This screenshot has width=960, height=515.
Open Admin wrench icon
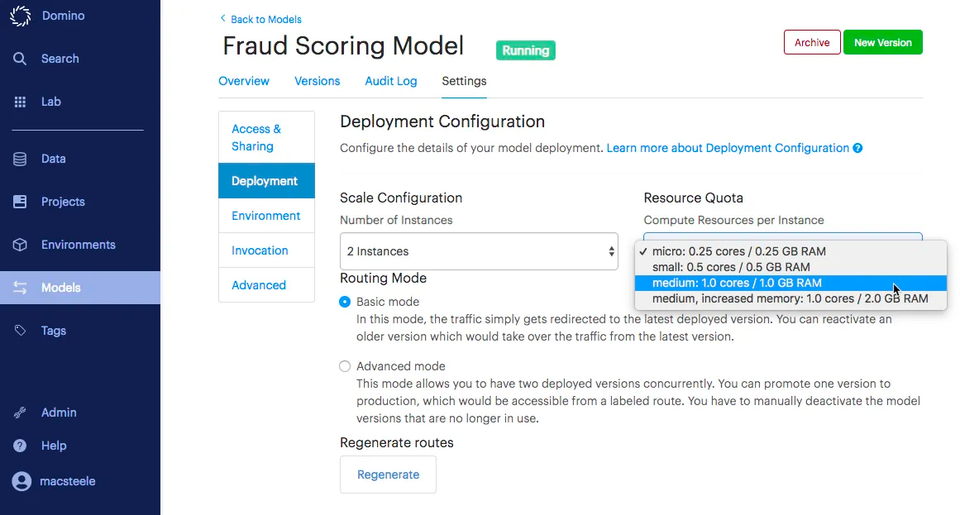tap(20, 413)
